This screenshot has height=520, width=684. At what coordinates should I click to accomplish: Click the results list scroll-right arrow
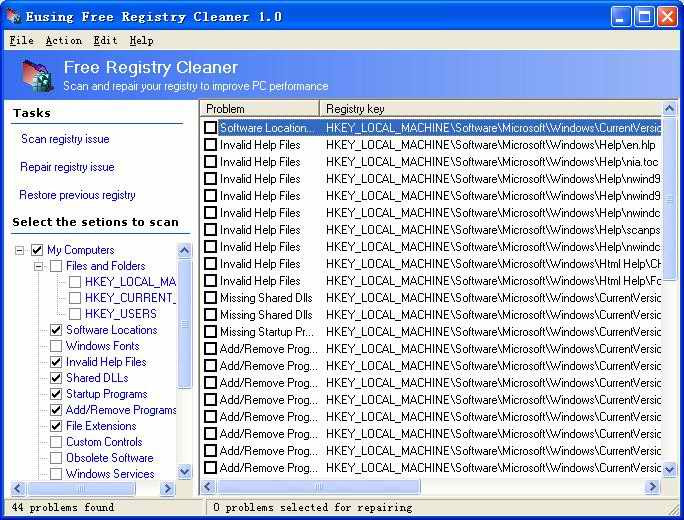653,487
